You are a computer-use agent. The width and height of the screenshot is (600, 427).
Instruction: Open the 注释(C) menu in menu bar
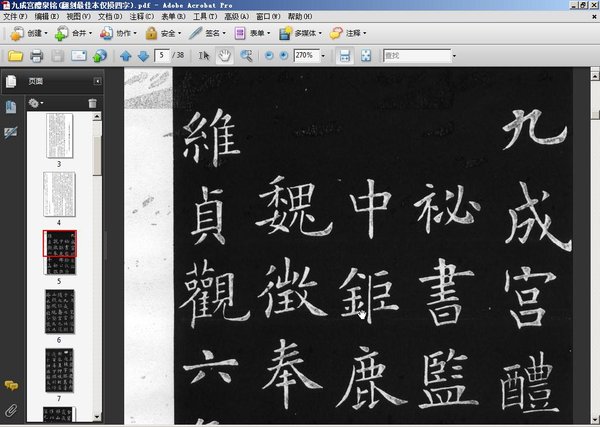(142, 16)
